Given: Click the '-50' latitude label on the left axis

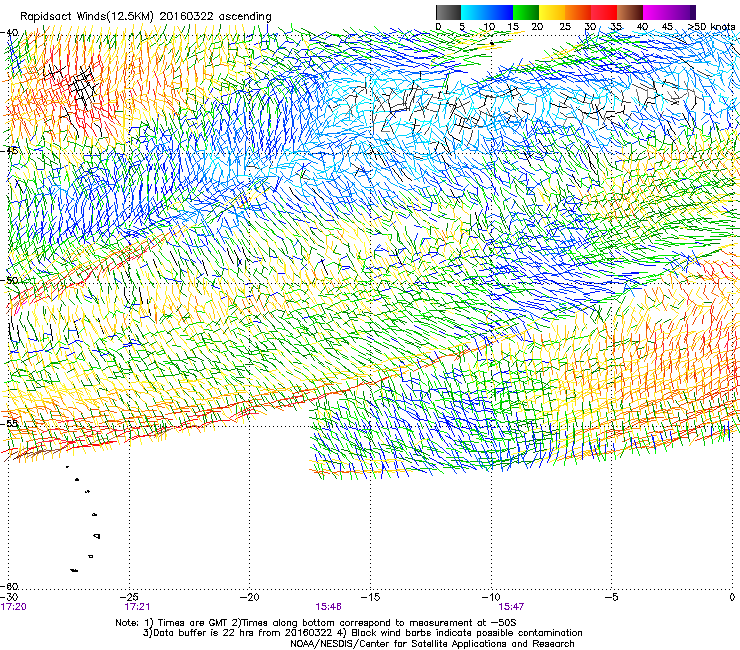Looking at the screenshot, I should (9, 280).
